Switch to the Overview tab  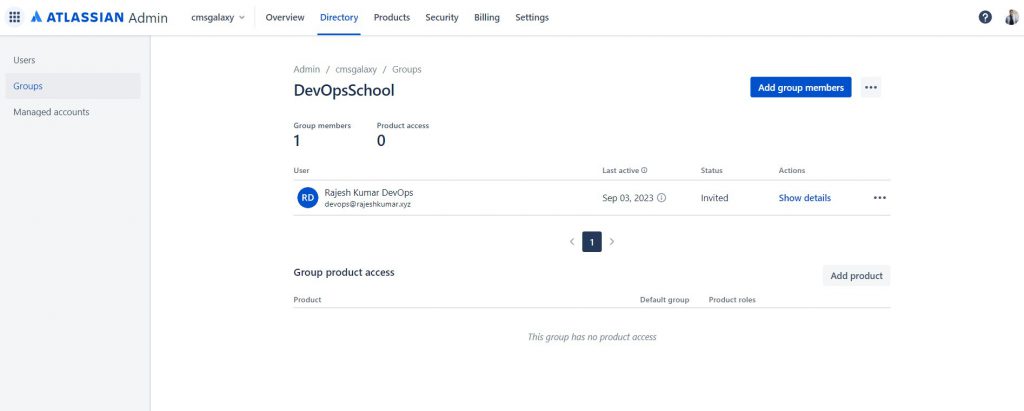pos(285,17)
